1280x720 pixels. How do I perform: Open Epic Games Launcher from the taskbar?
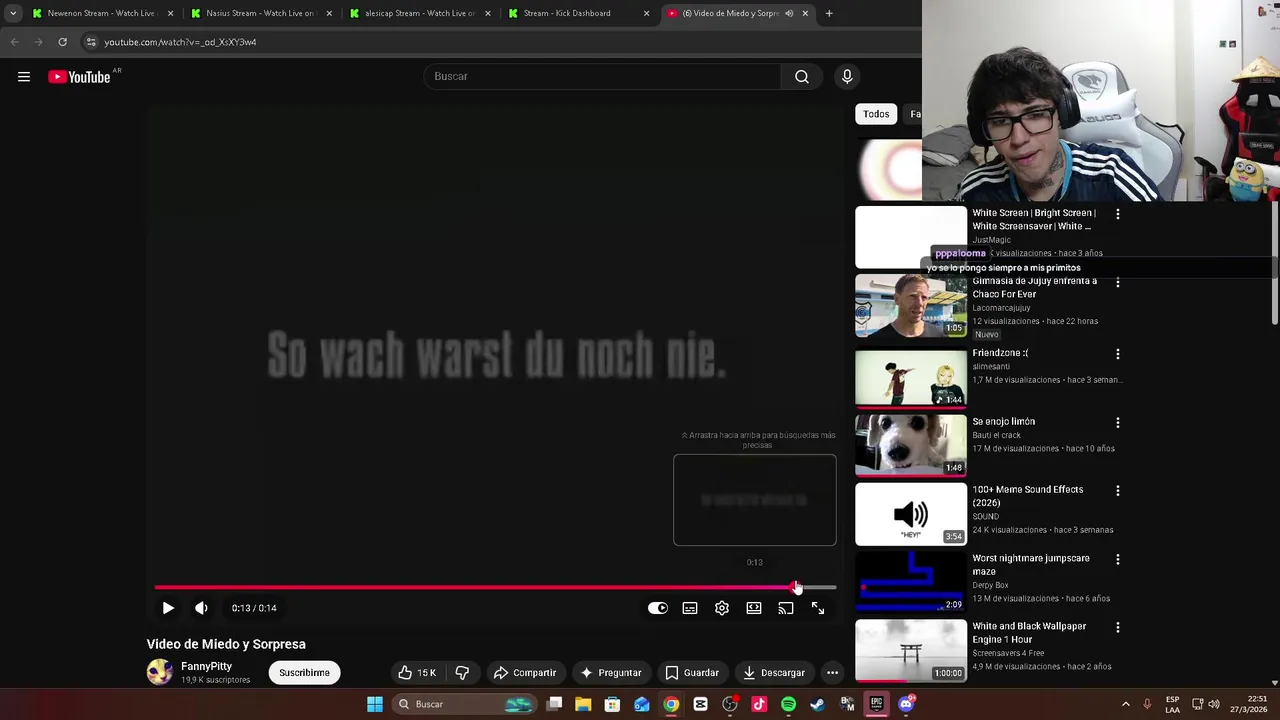click(x=876, y=704)
